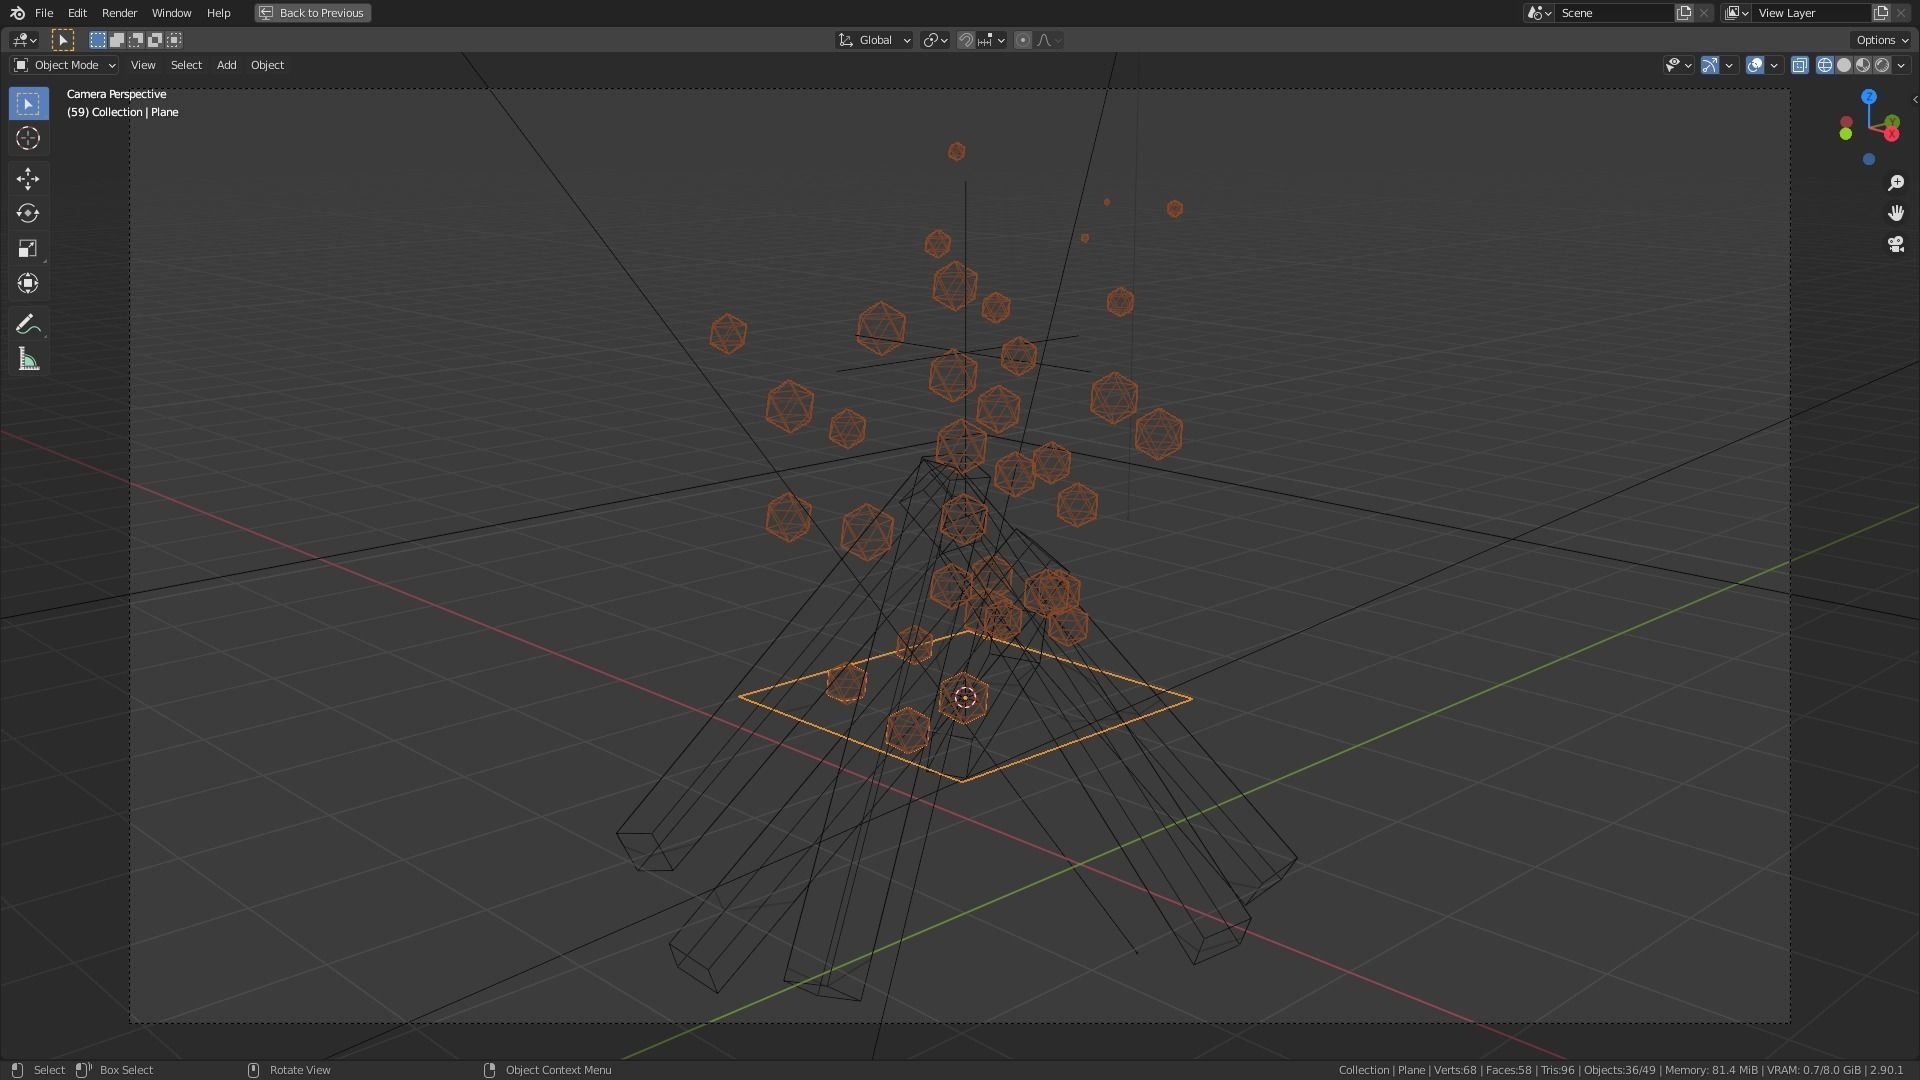
Task: Open the Render menu
Action: coord(119,13)
